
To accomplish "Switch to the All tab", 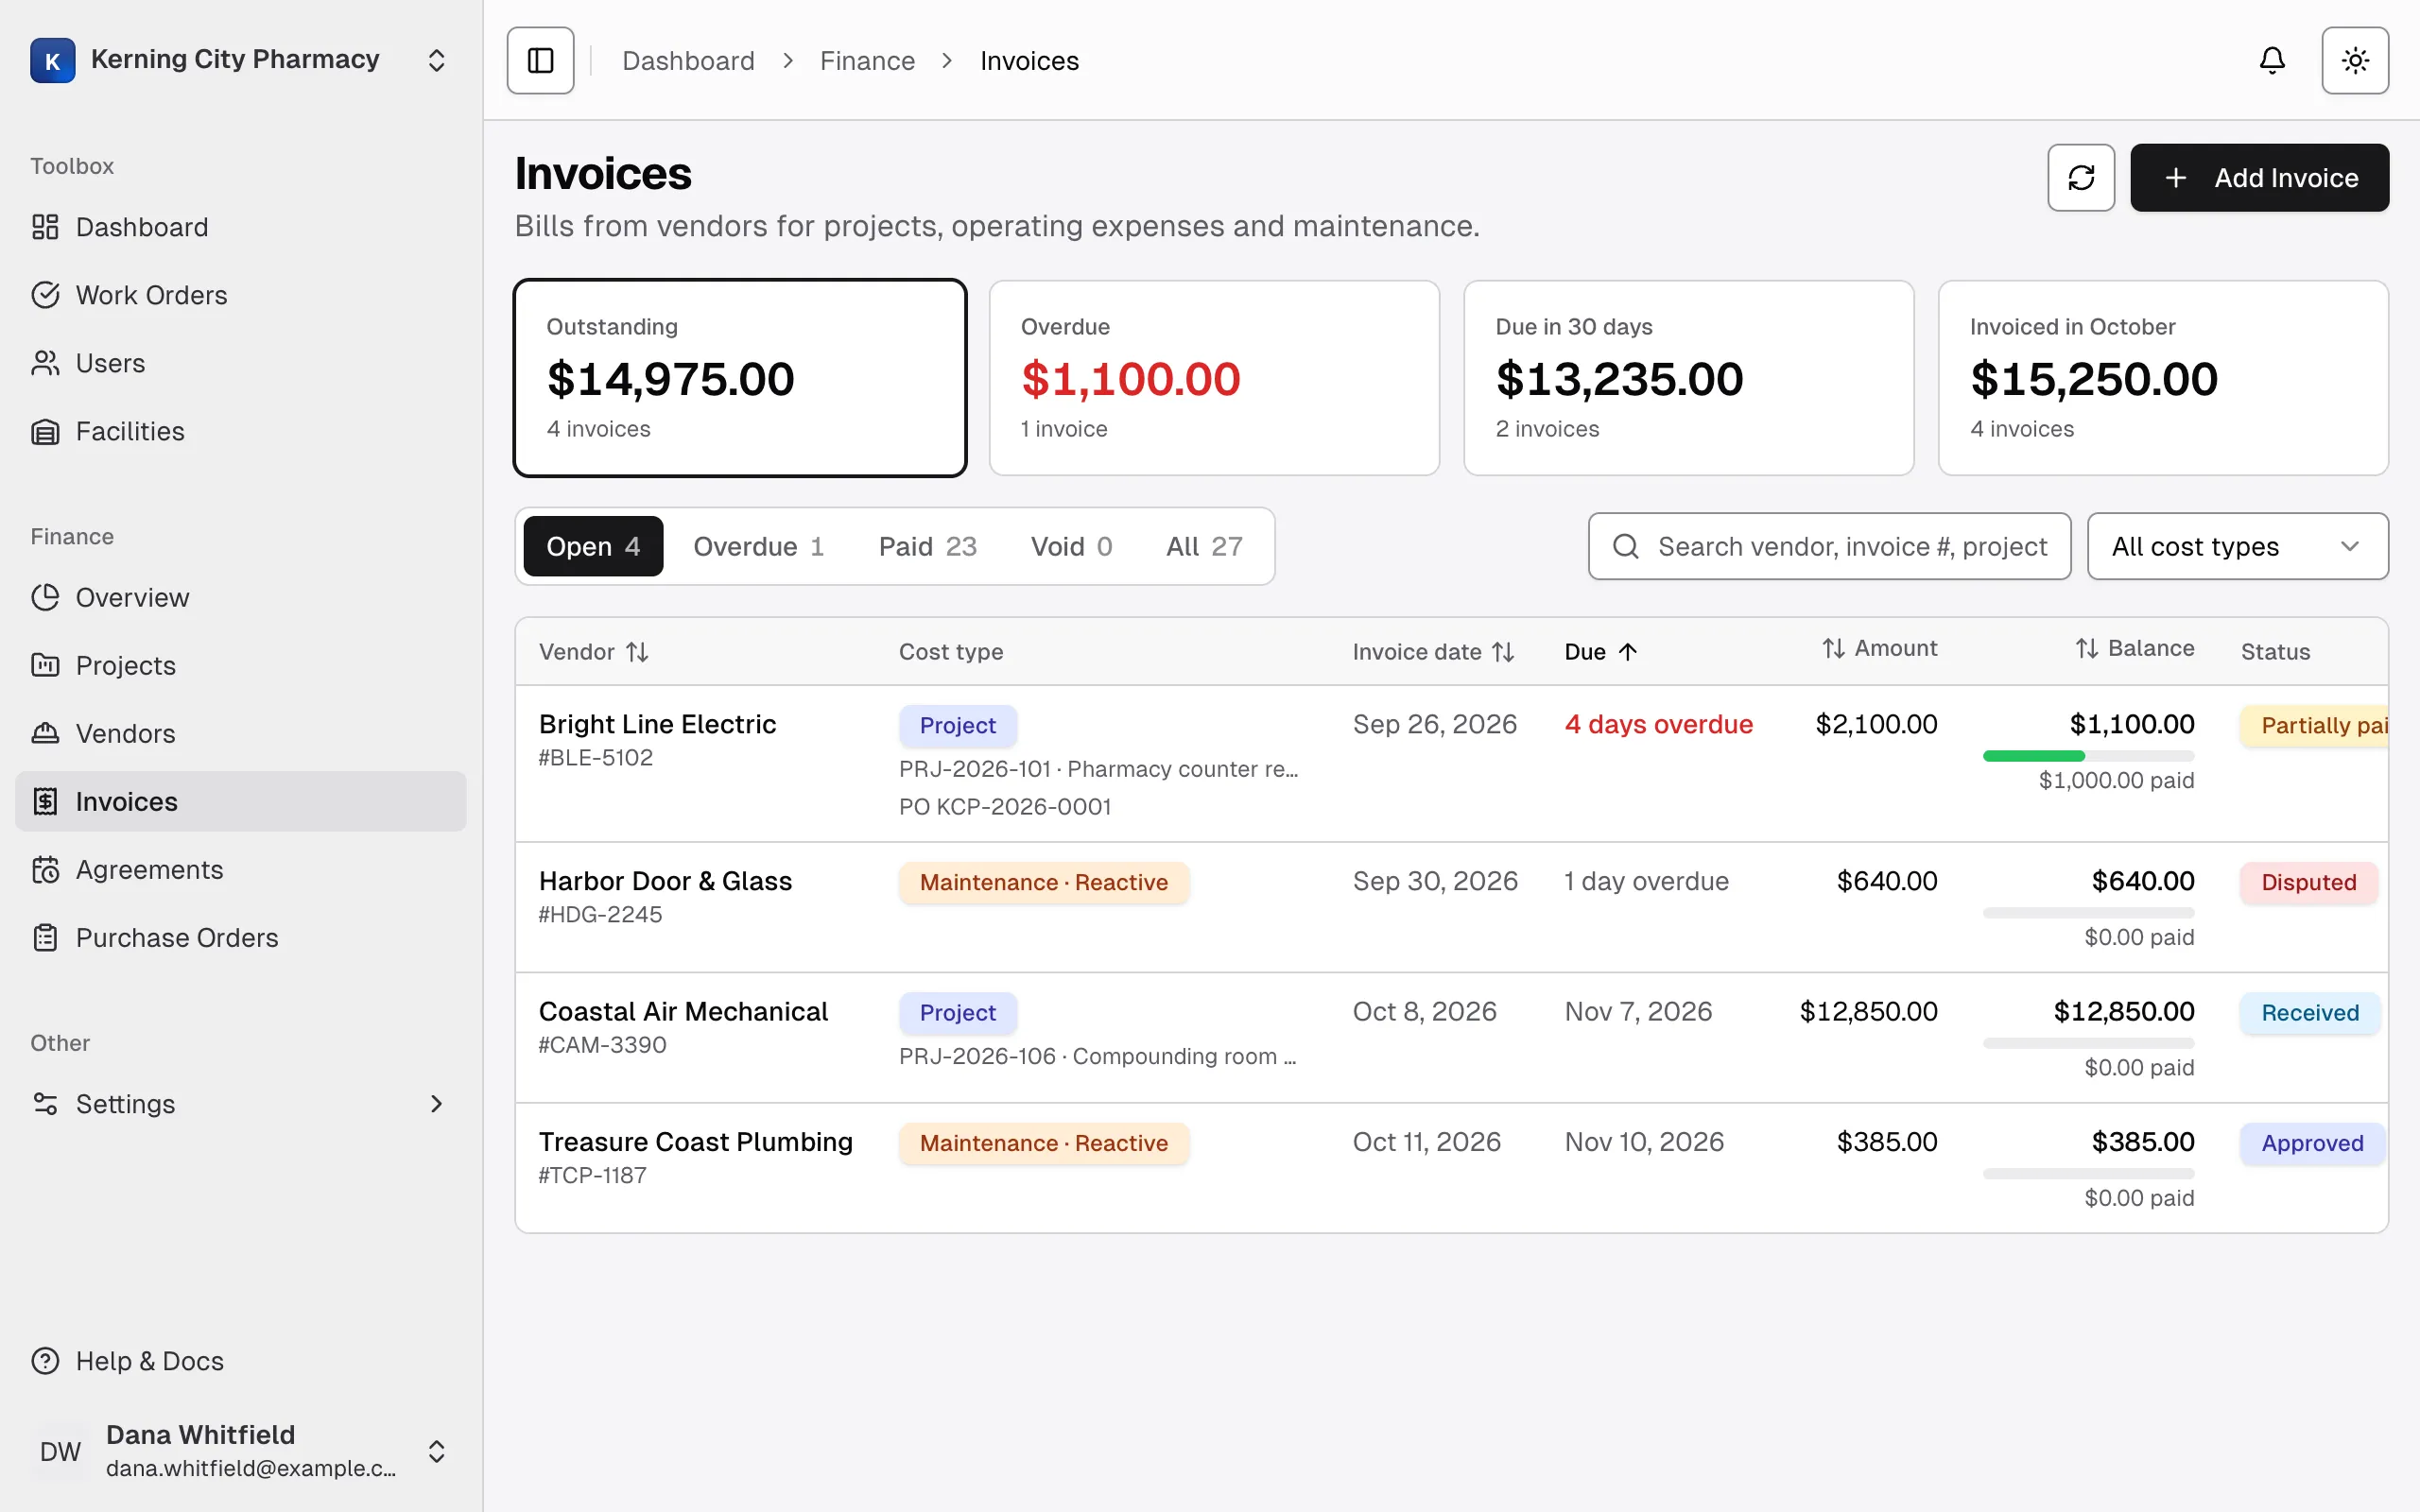I will (x=1204, y=546).
